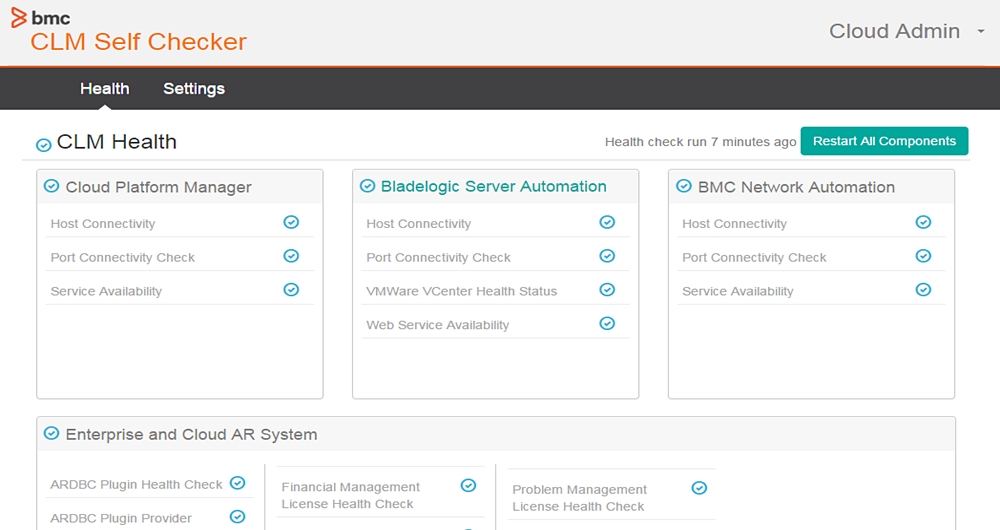Image resolution: width=1000 pixels, height=530 pixels.
Task: Click Host Connectivity status icon under Cloud Platform Manager
Action: click(291, 222)
